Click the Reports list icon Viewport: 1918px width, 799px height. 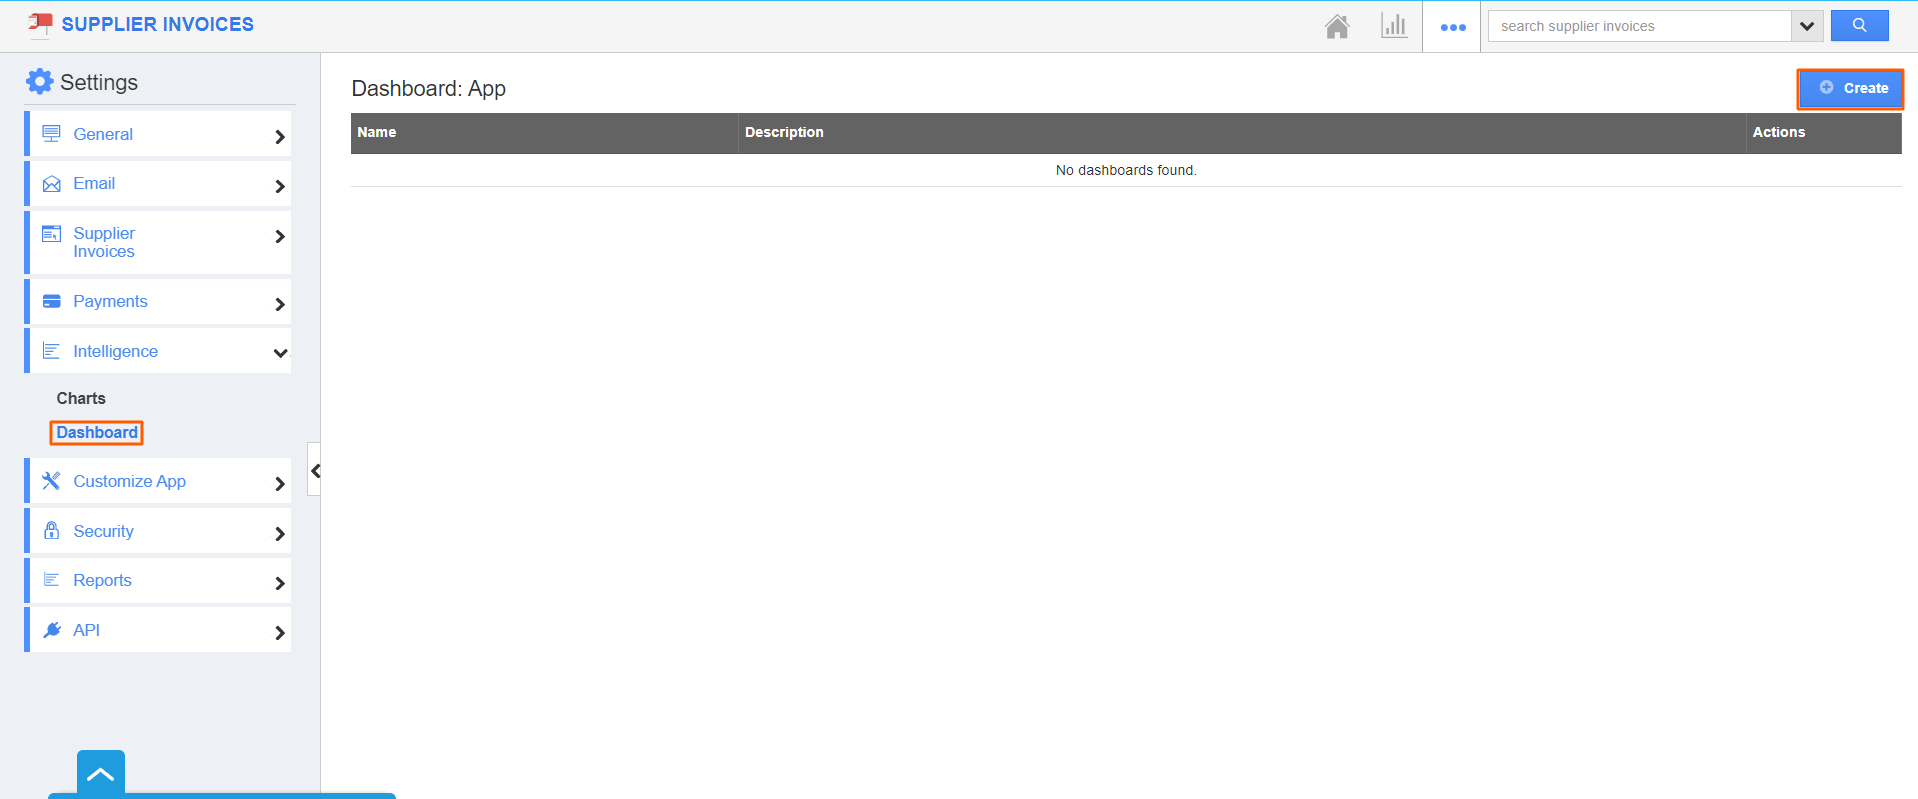pos(51,580)
